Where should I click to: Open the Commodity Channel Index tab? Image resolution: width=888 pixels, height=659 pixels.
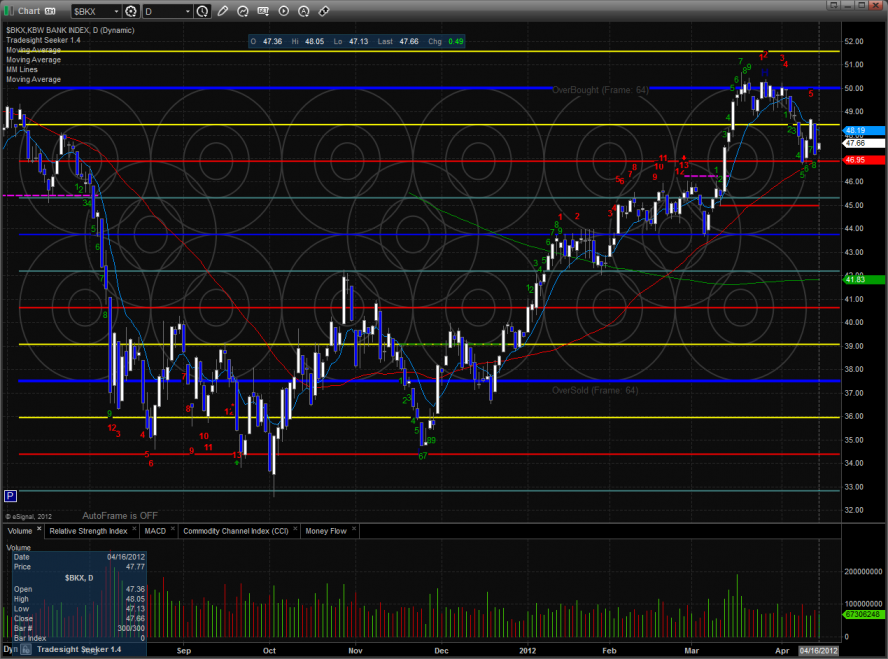236,531
